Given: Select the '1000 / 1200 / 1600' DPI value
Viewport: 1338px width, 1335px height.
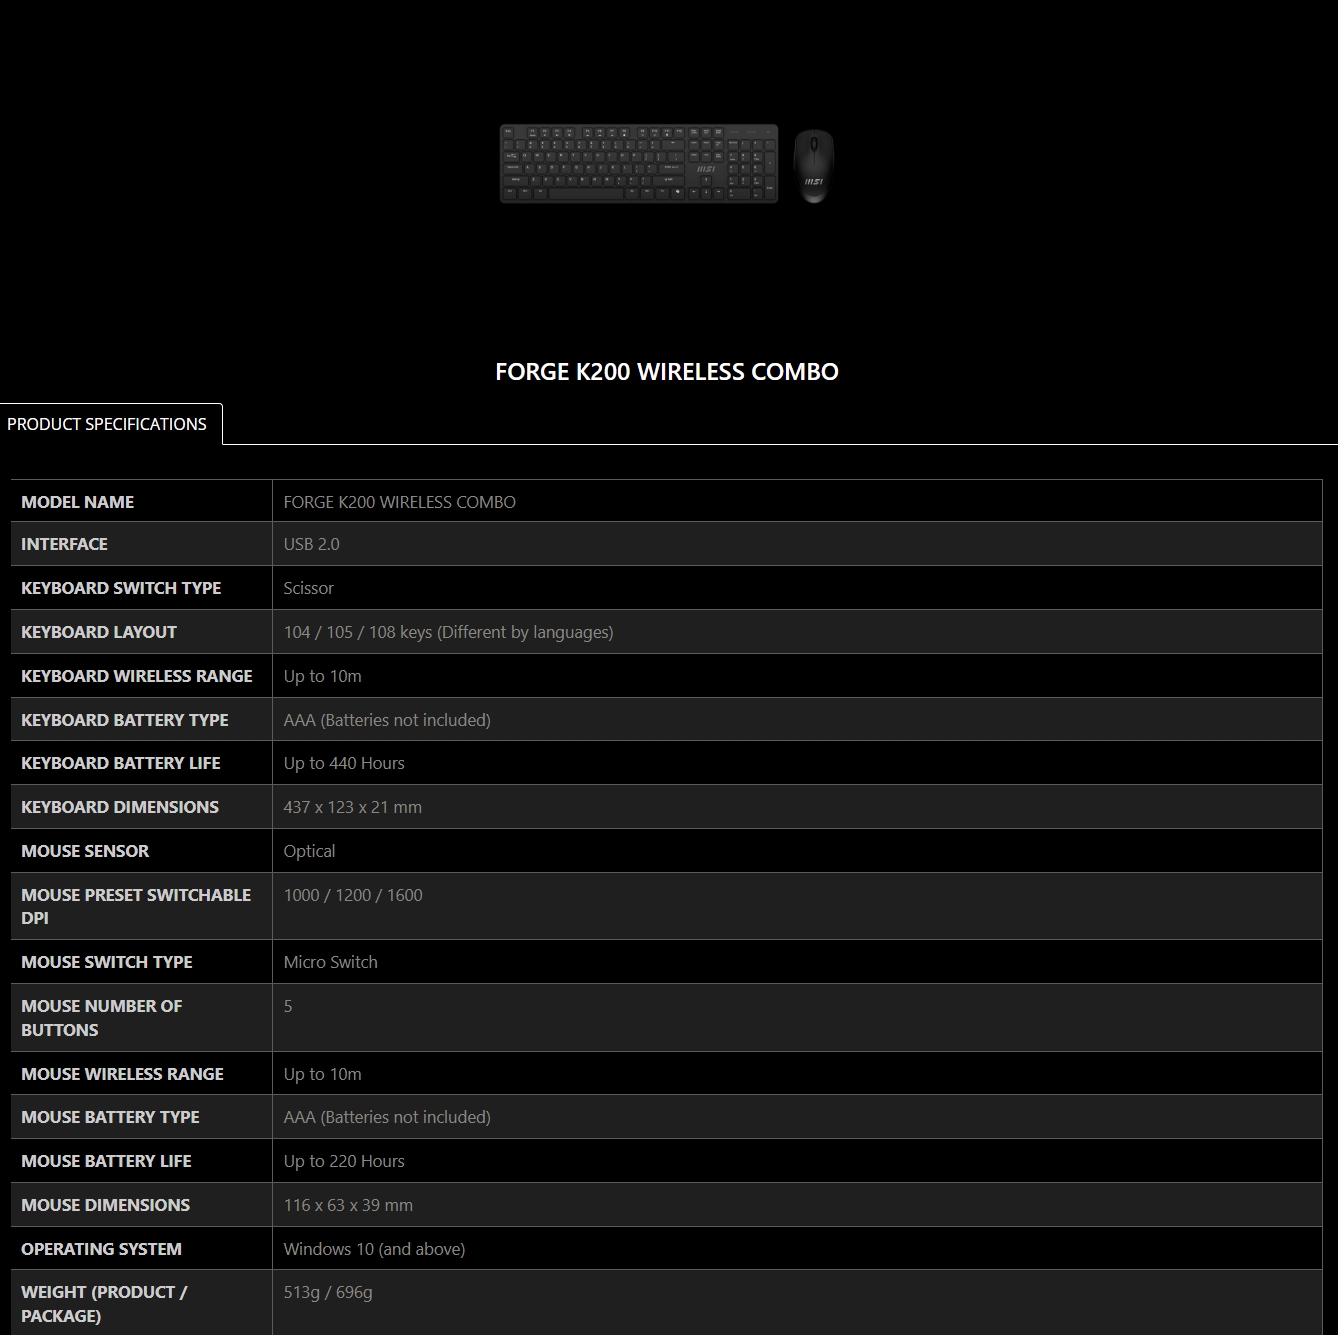Looking at the screenshot, I should 353,895.
